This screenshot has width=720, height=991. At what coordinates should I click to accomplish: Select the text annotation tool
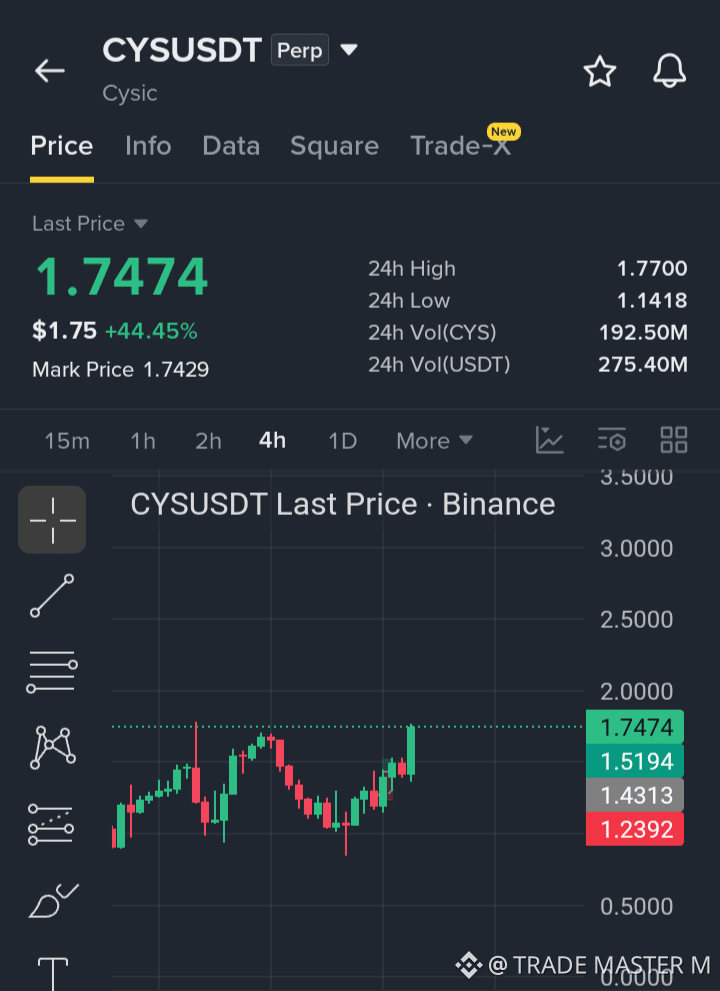[x=53, y=974]
